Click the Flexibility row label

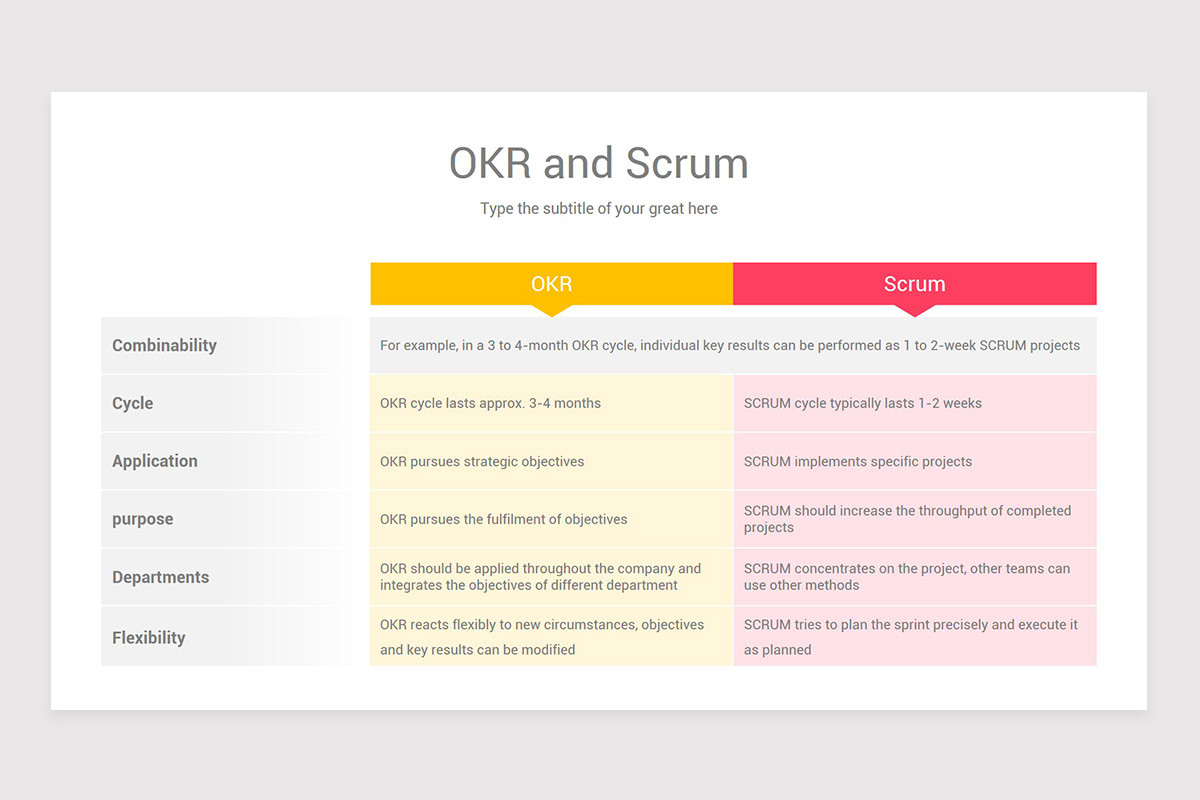coord(149,637)
